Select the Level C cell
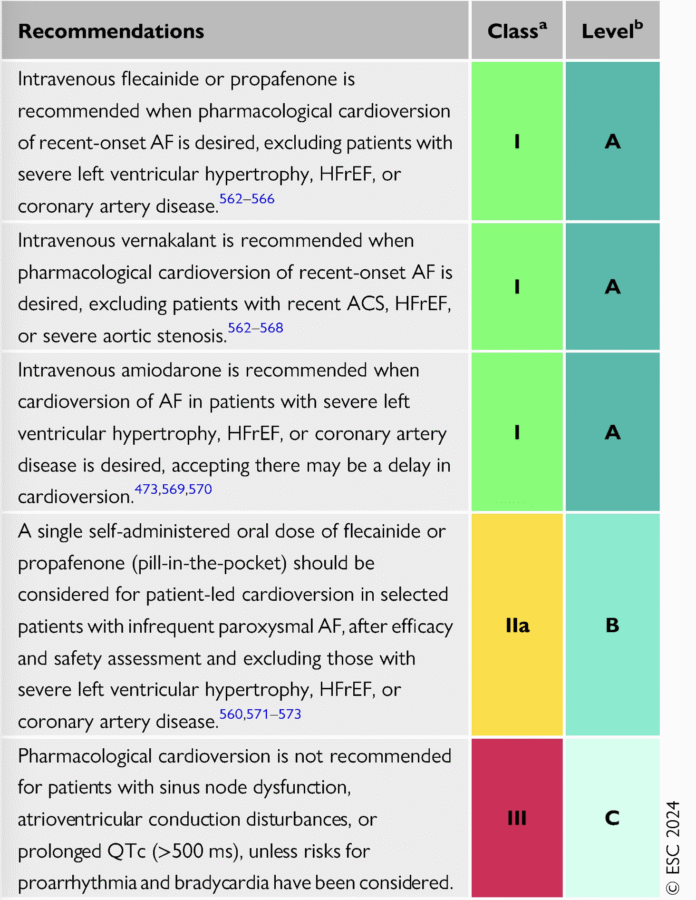 [x=613, y=818]
